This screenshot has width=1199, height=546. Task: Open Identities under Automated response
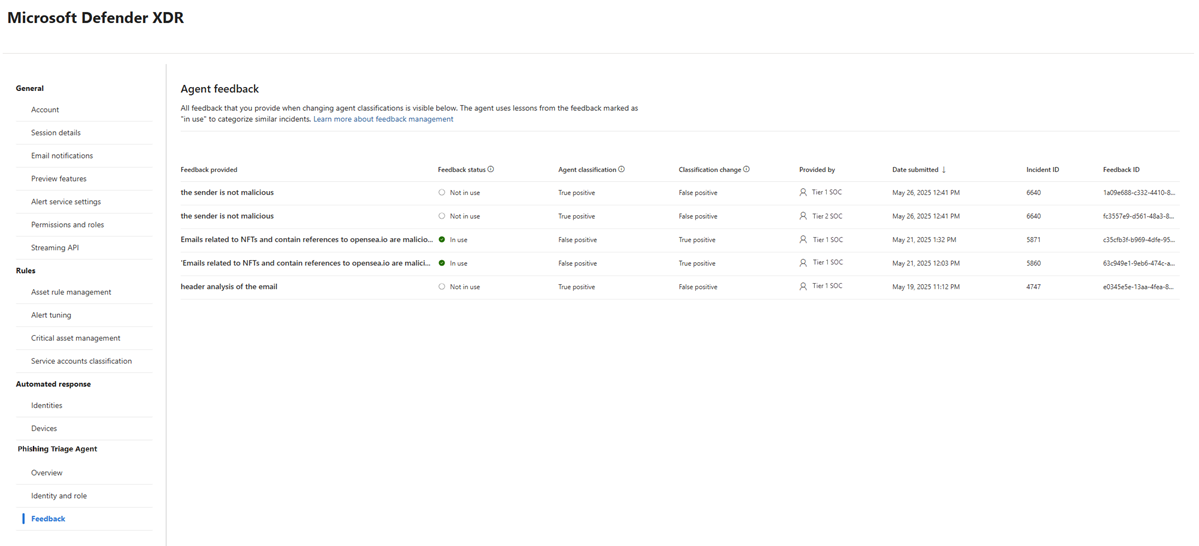coord(47,405)
